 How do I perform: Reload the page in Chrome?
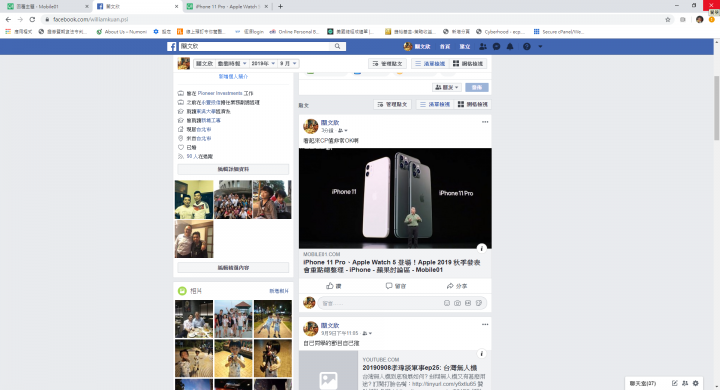(32, 19)
